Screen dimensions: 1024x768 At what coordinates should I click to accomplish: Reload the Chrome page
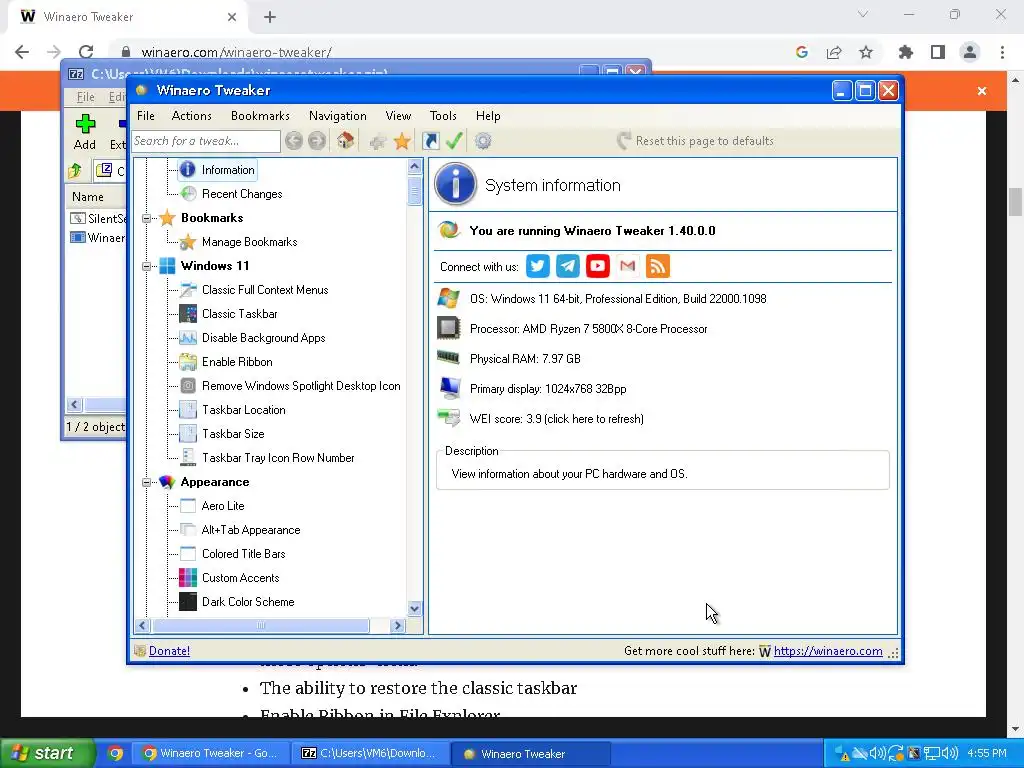[86, 52]
